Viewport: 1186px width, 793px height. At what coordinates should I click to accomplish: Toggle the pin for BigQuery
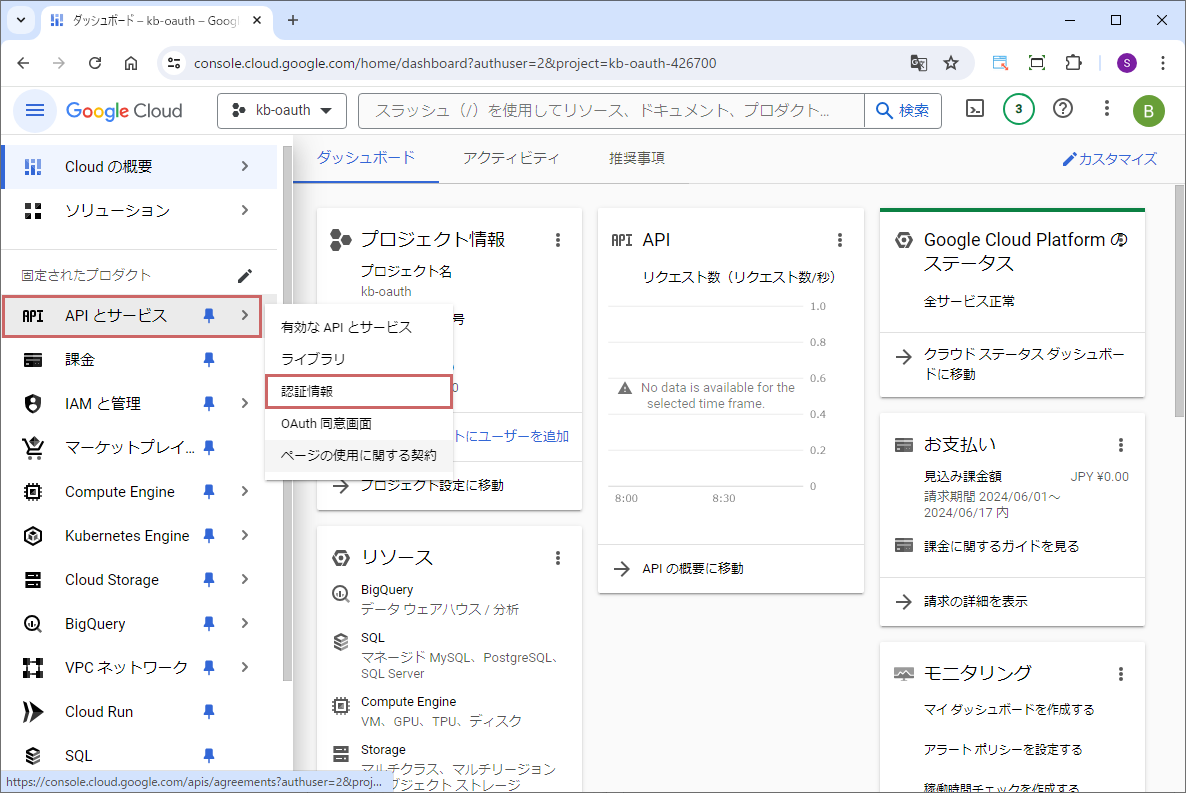tap(209, 624)
